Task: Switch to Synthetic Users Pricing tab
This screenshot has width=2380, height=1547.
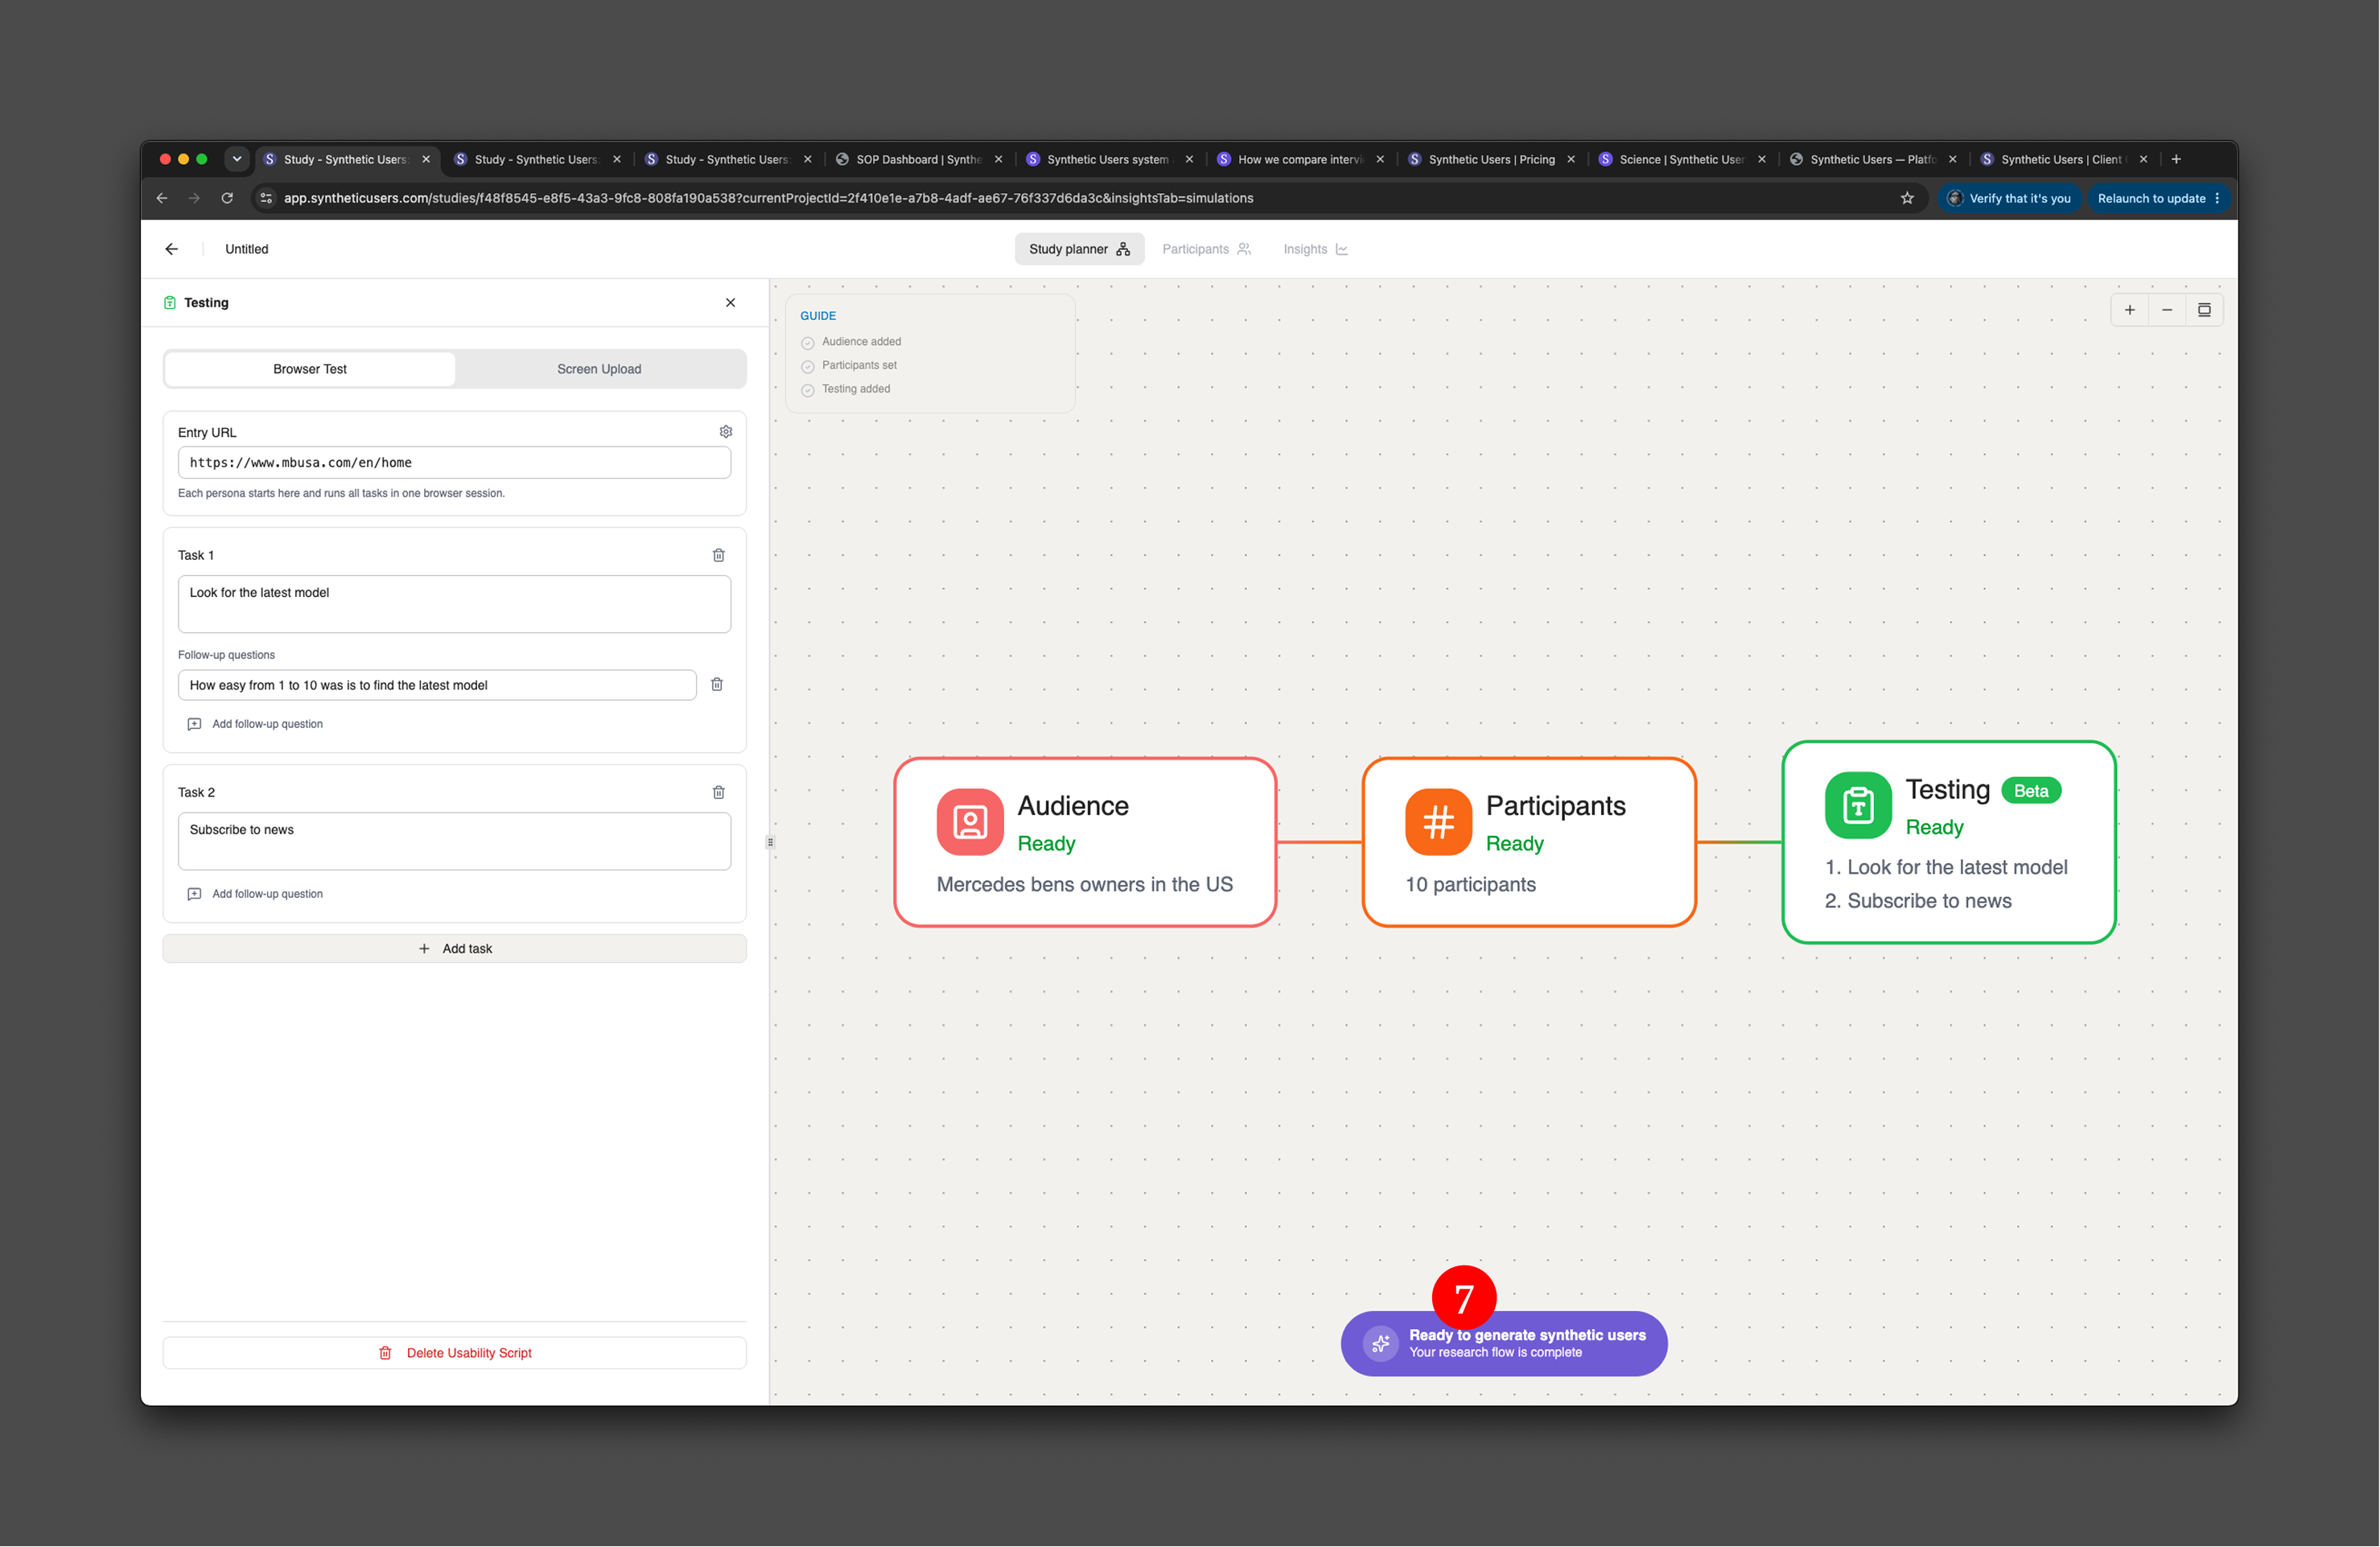Action: tap(1491, 159)
